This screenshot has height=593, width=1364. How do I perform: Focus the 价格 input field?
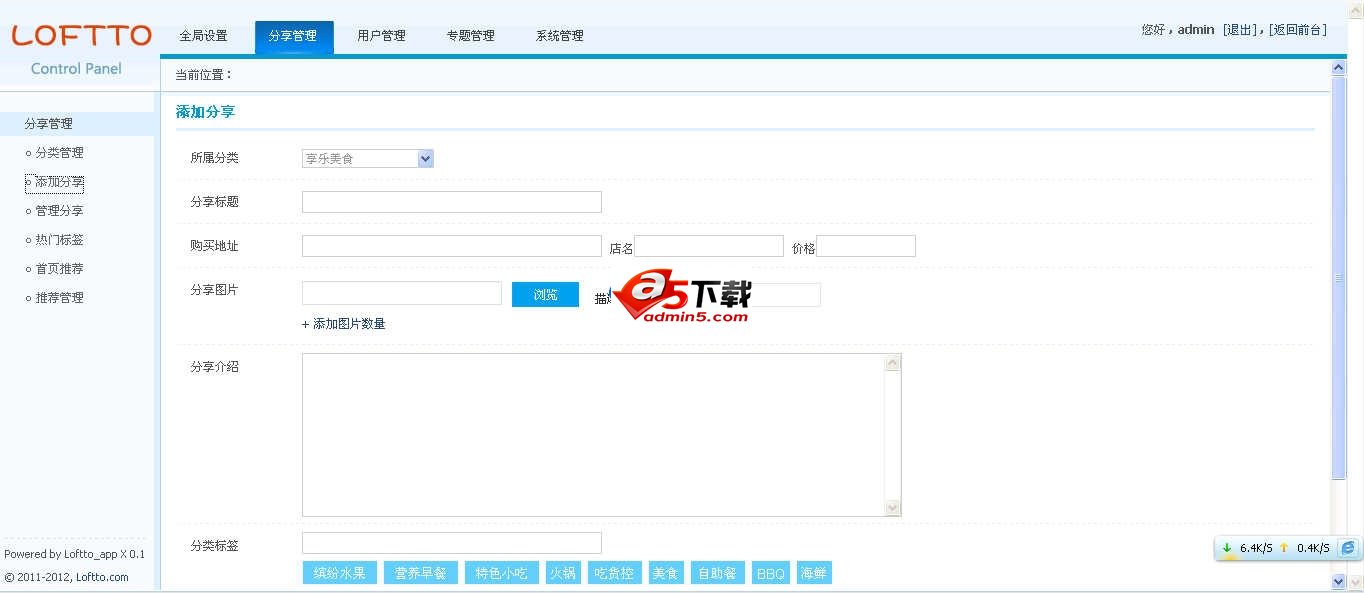866,246
